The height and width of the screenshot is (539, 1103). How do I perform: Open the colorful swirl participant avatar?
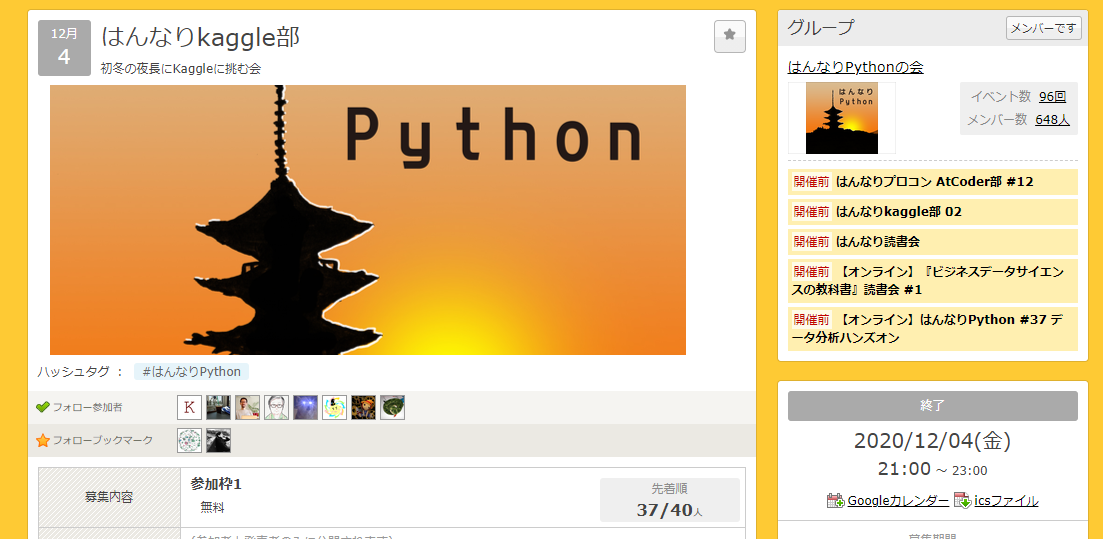pyautogui.click(x=334, y=407)
